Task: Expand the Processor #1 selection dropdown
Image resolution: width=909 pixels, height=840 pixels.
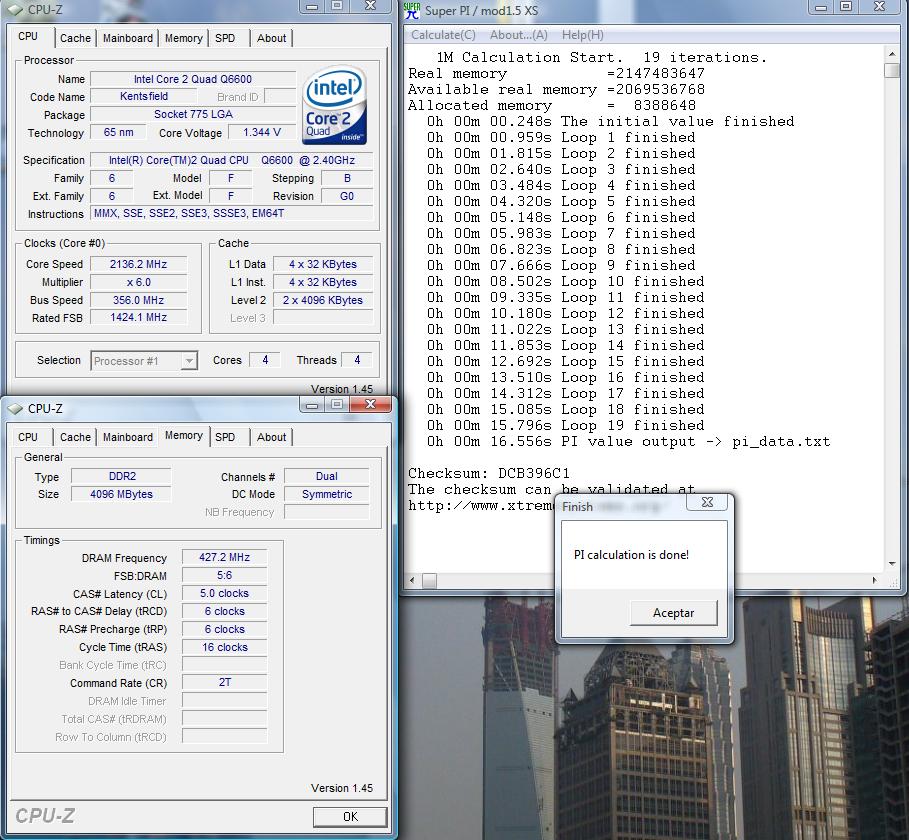Action: (x=188, y=361)
